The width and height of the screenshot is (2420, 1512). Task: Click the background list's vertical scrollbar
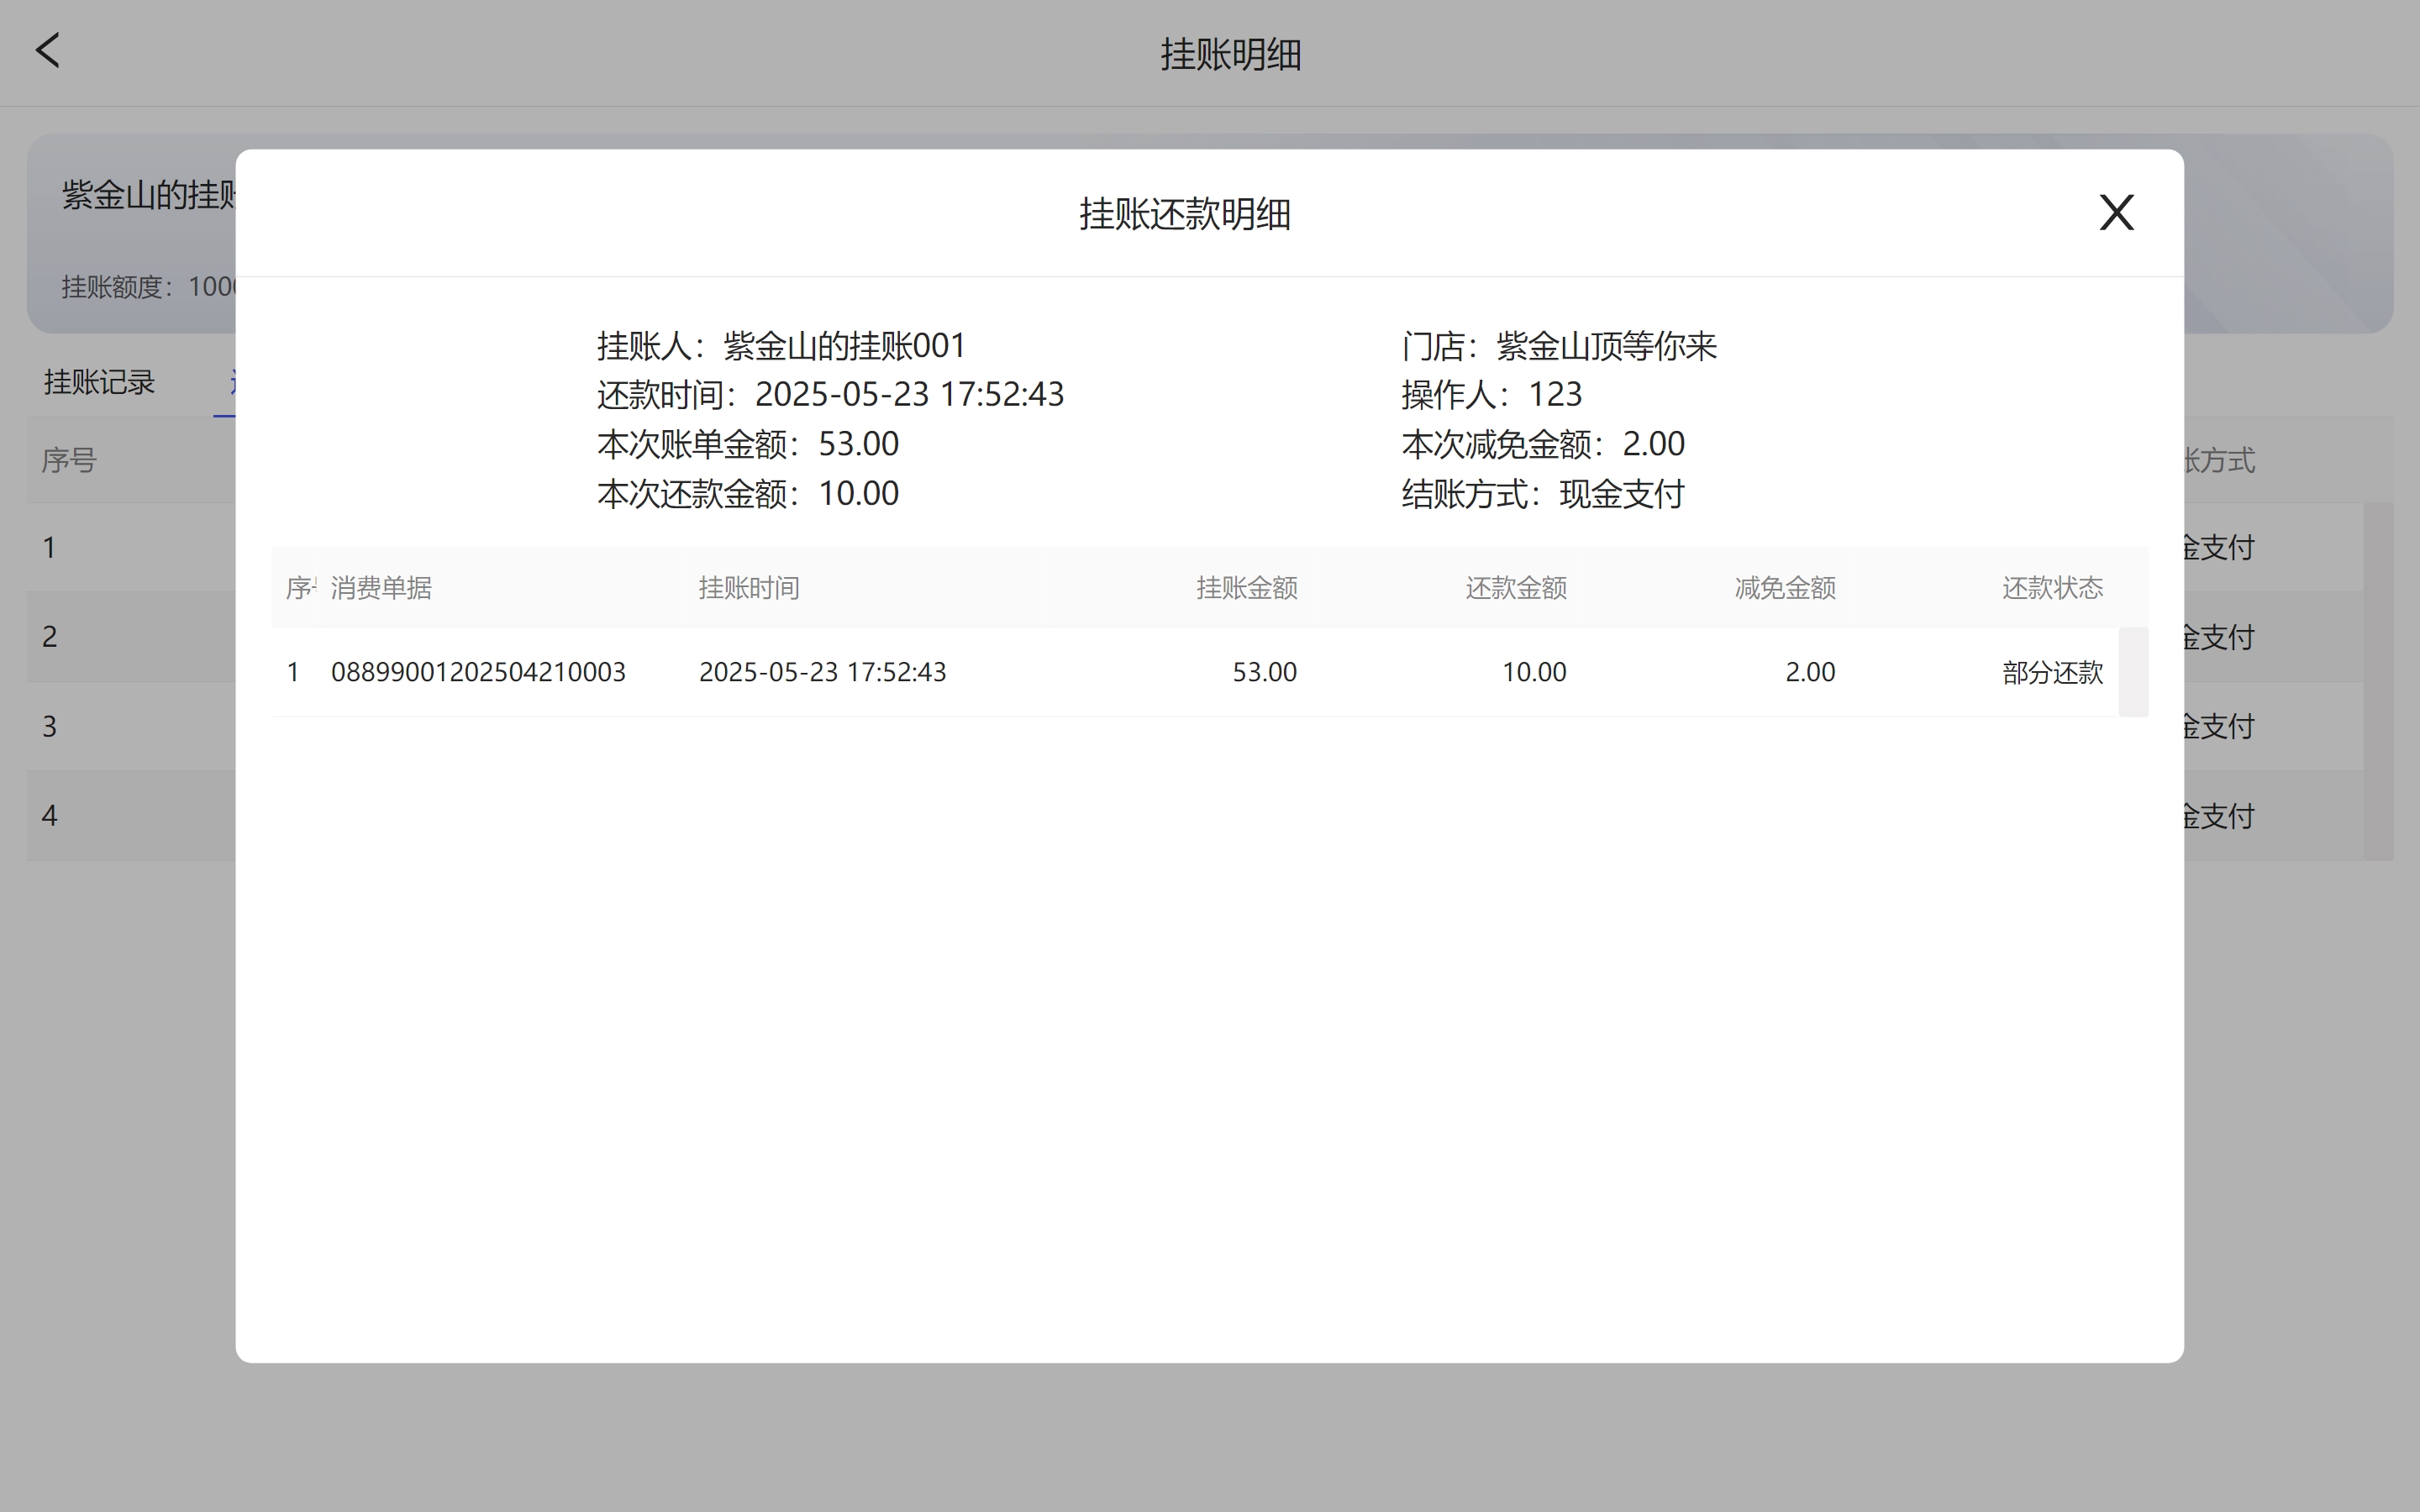tap(2378, 681)
